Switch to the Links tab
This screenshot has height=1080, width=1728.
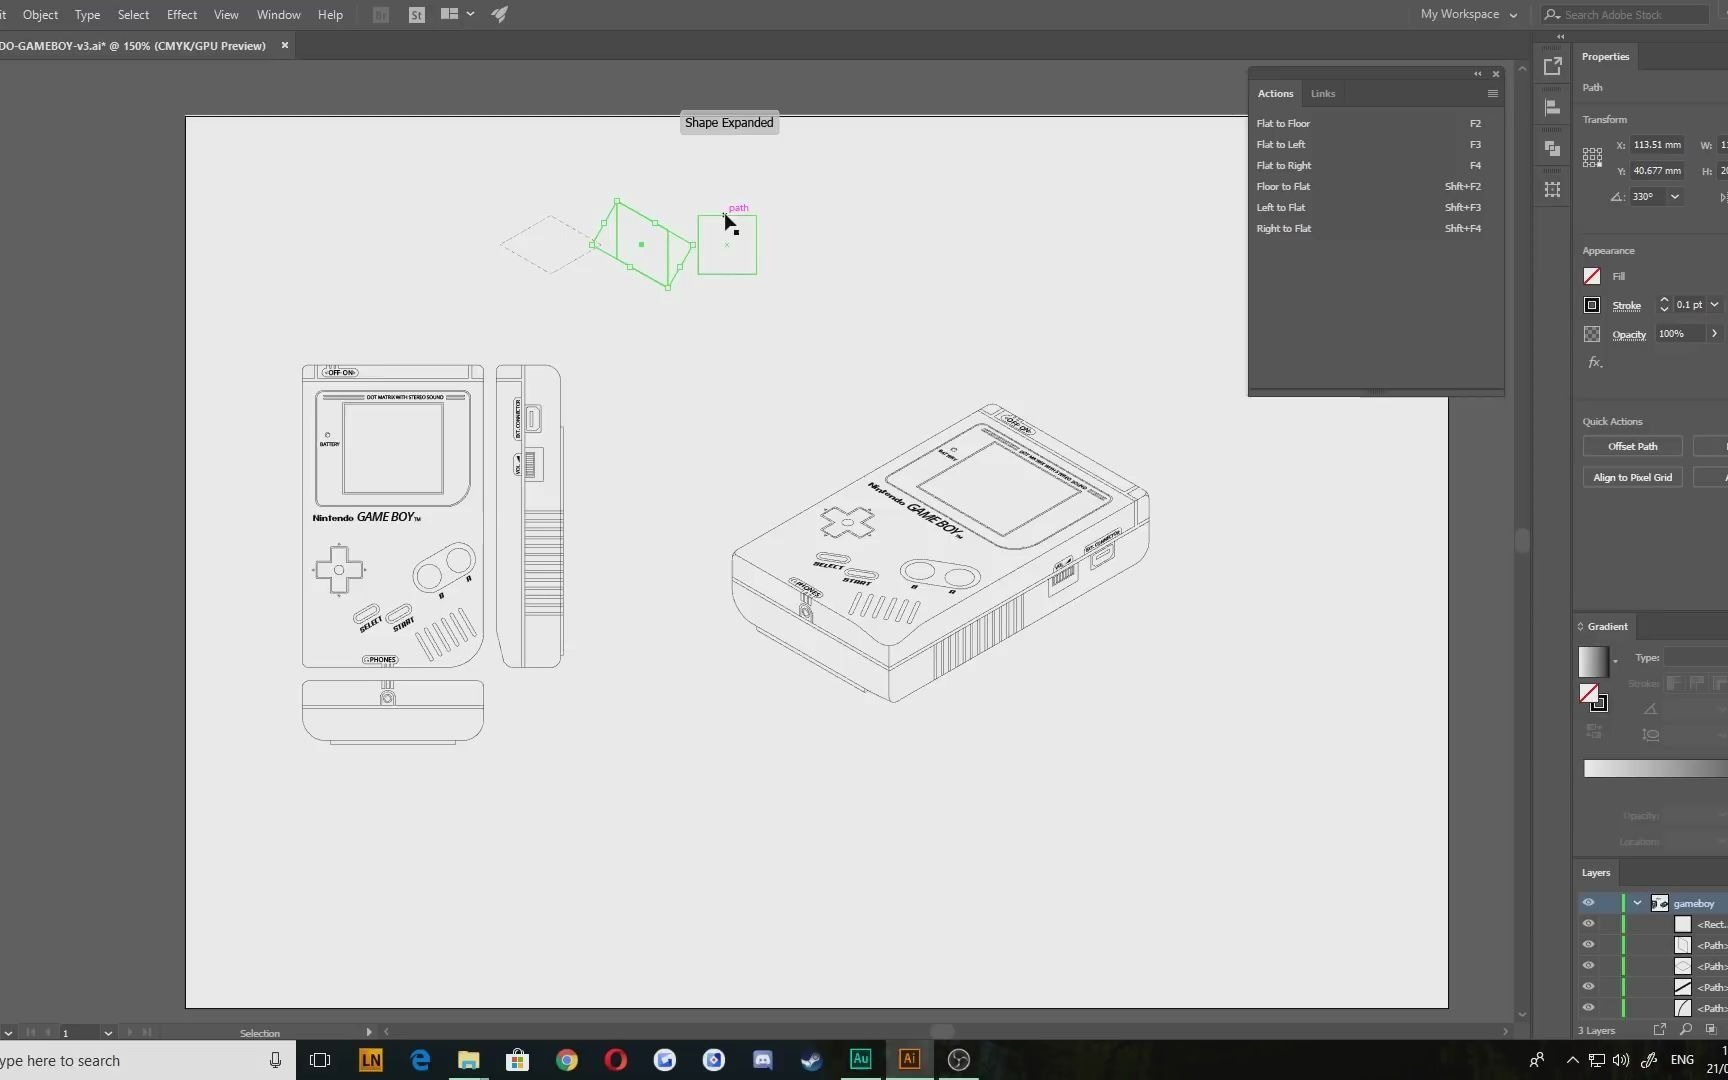1323,94
